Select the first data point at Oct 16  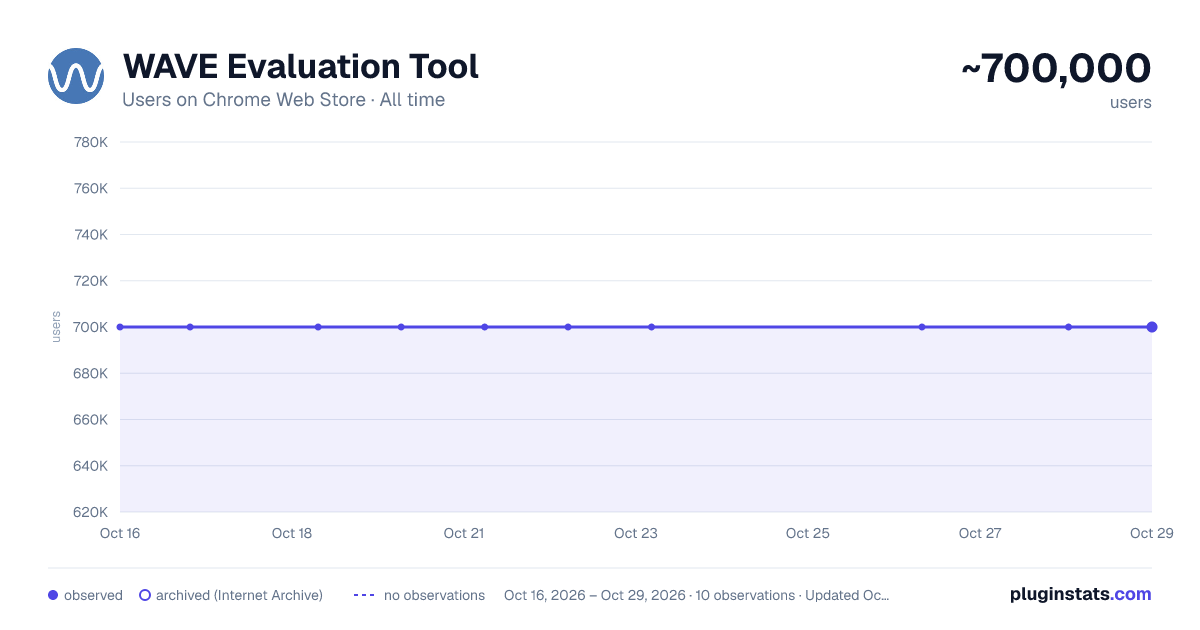tap(120, 327)
